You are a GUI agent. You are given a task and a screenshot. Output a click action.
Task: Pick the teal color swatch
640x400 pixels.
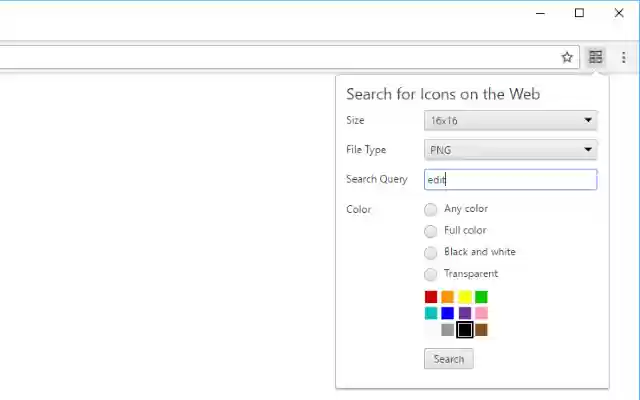tap(431, 313)
